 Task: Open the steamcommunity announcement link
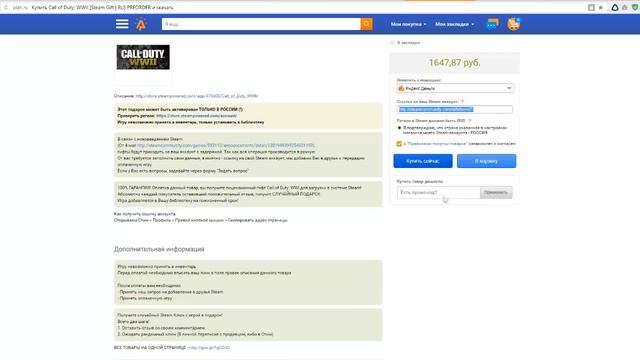pyautogui.click(x=226, y=145)
